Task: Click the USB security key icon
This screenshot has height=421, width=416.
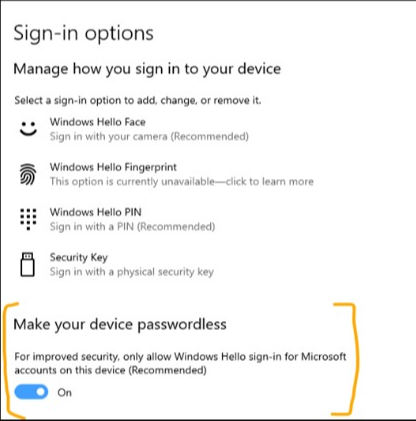Action: (x=28, y=264)
